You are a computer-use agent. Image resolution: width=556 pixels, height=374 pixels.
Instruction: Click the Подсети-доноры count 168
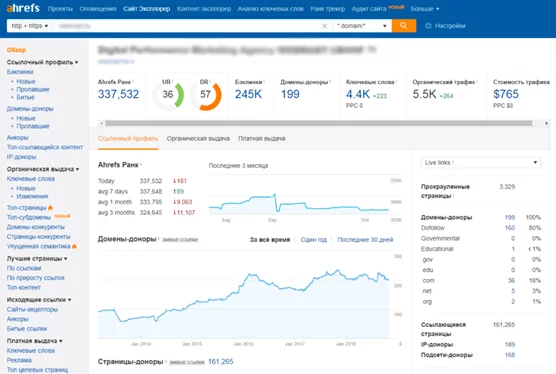(510, 355)
